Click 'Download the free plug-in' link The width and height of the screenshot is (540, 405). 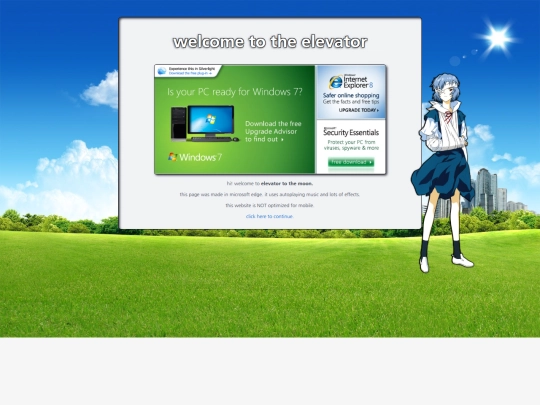pyautogui.click(x=190, y=73)
